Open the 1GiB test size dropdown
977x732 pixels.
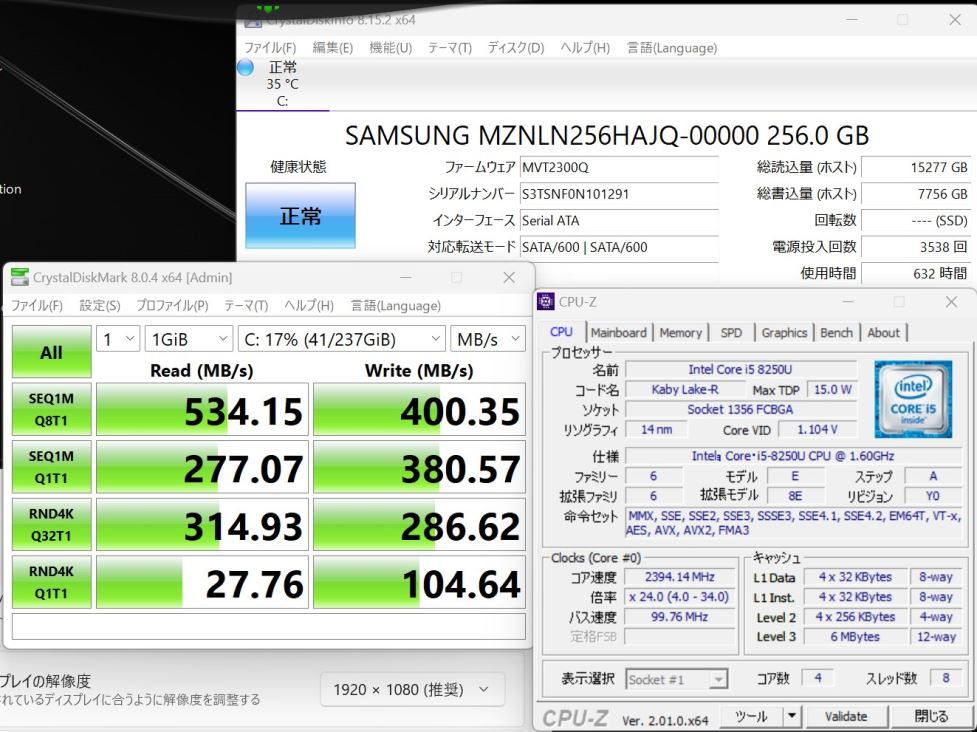click(x=189, y=340)
